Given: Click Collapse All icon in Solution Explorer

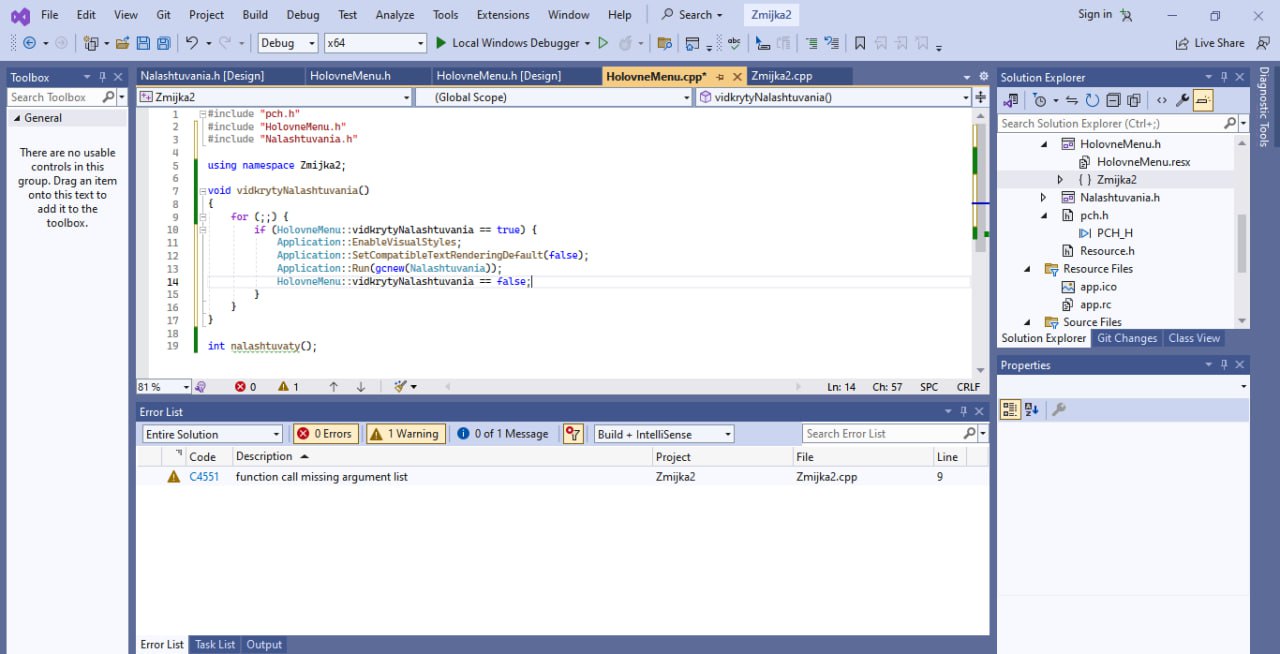Looking at the screenshot, I should (1113, 100).
